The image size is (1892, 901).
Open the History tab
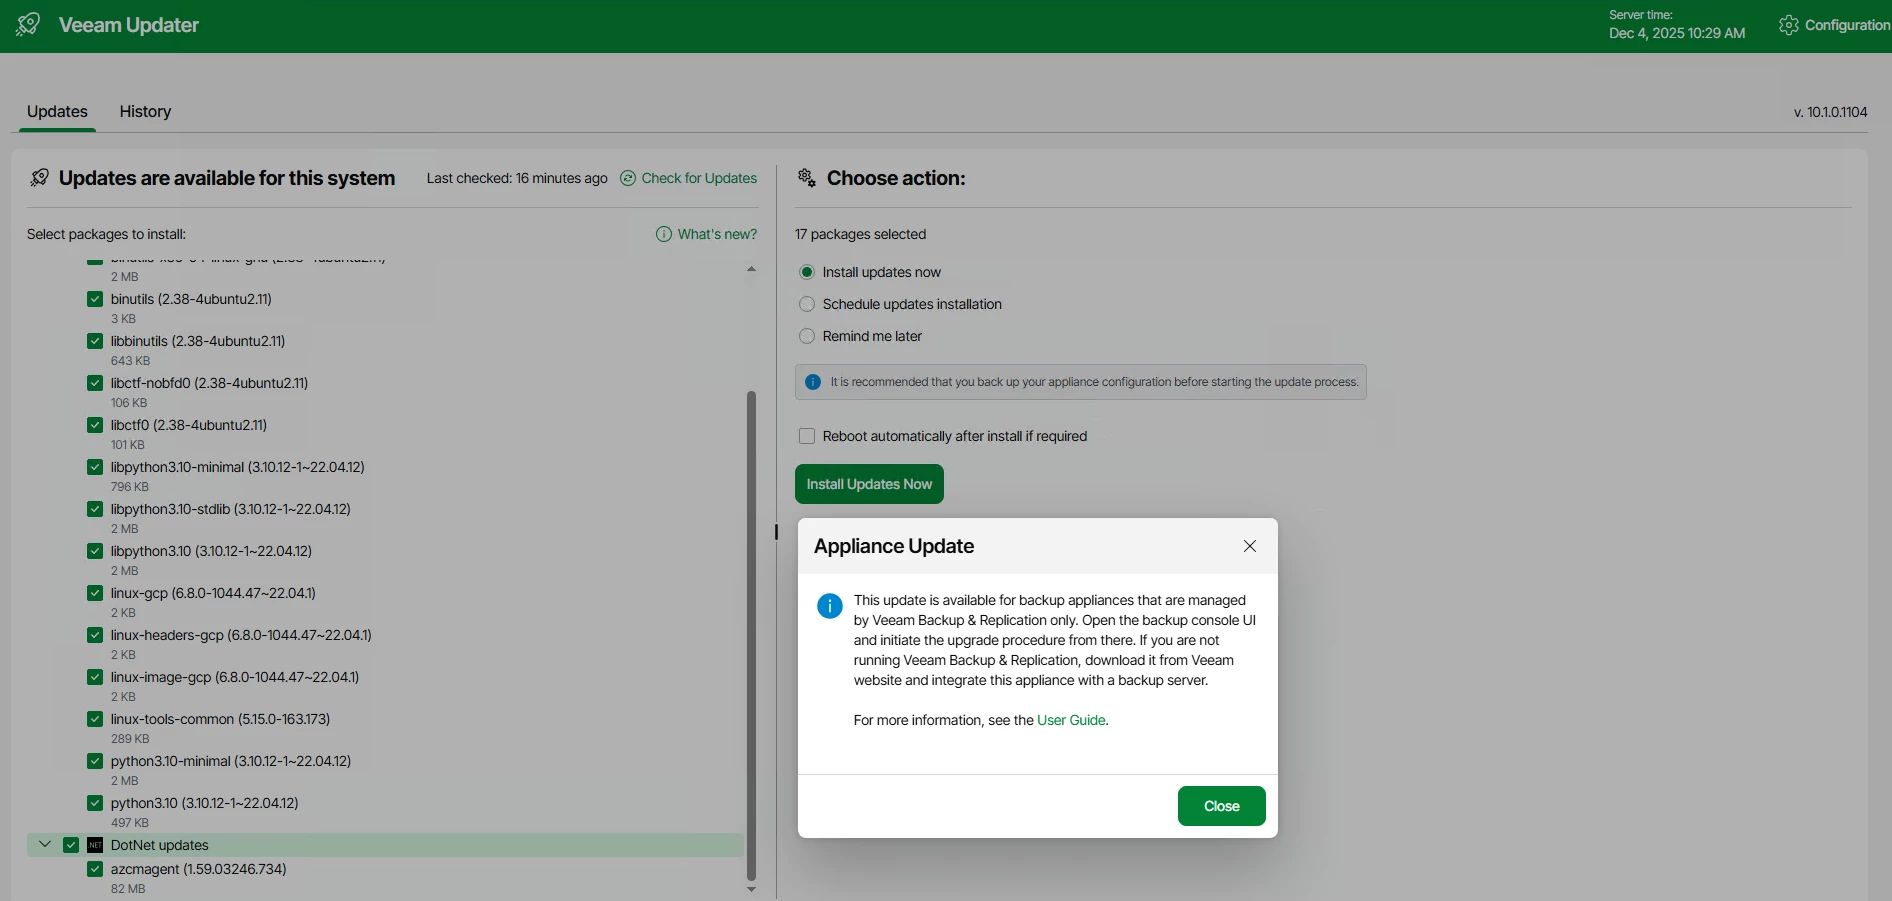click(x=145, y=112)
